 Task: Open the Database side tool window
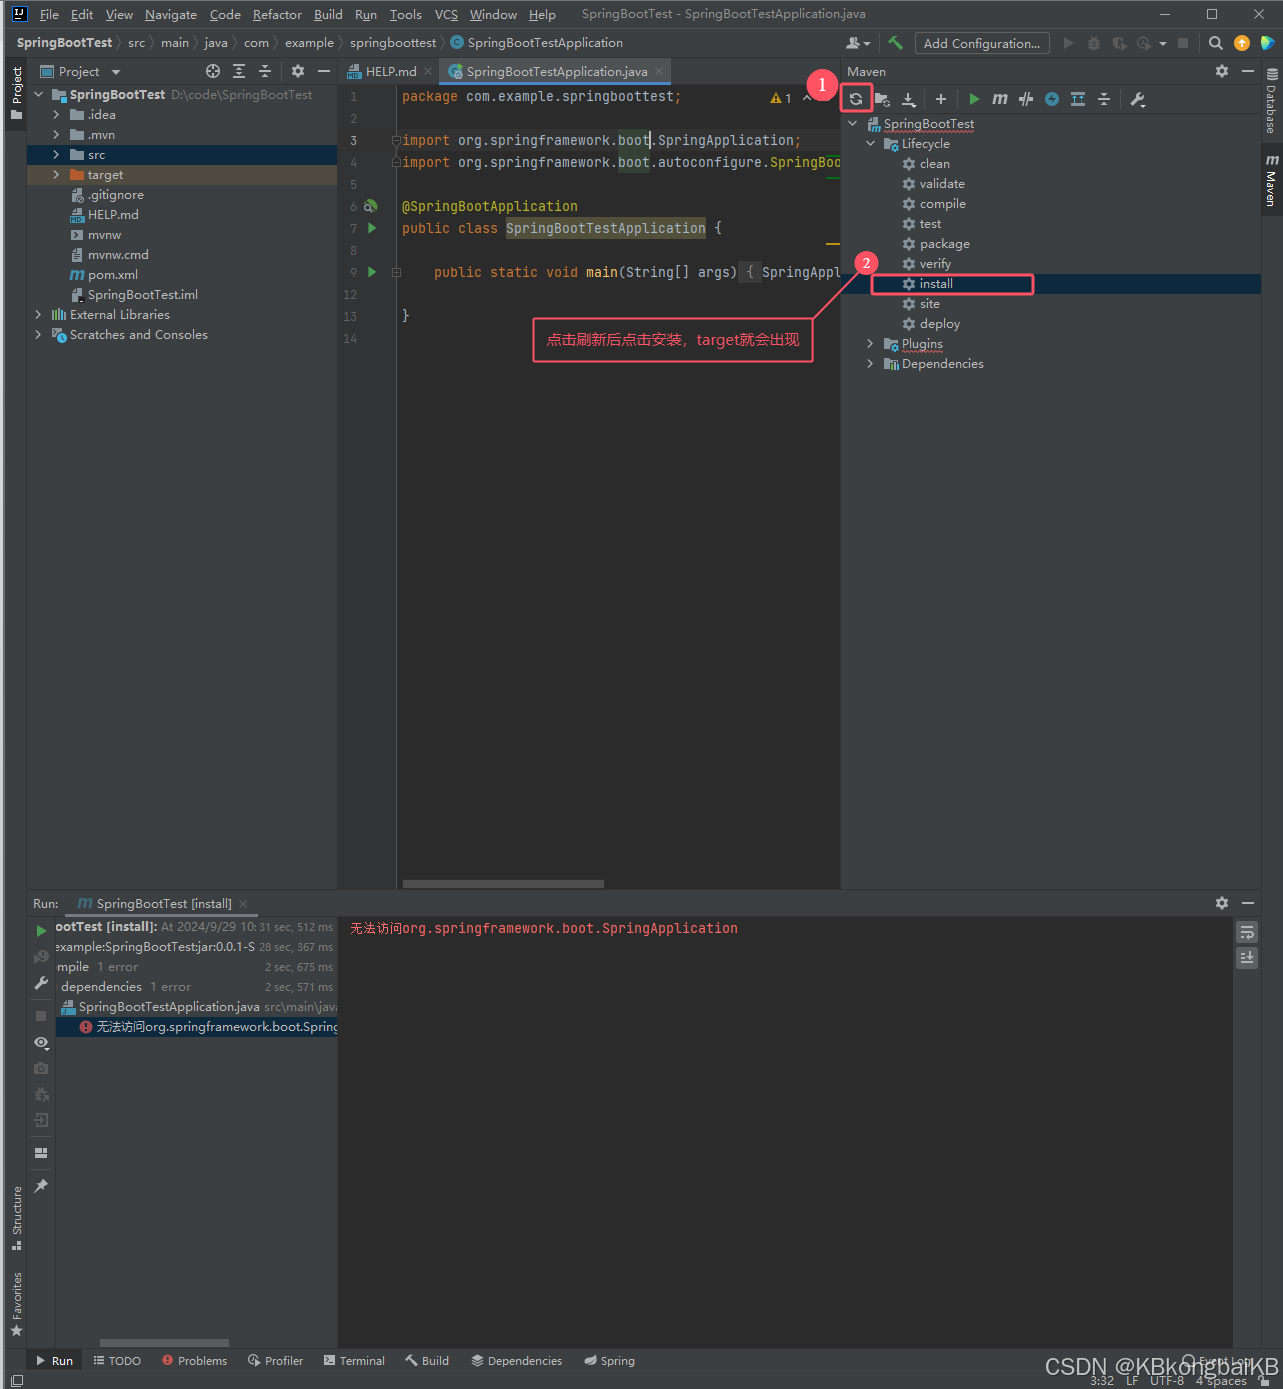tap(1271, 101)
